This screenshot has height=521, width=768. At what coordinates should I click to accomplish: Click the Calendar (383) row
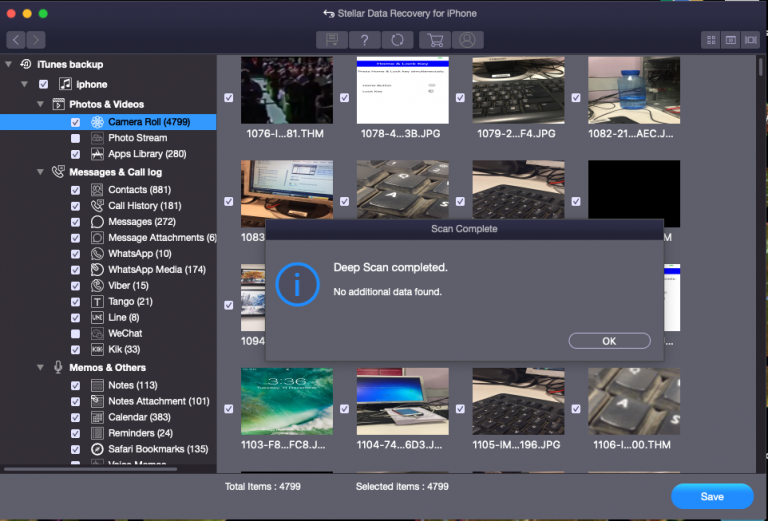coord(108,417)
